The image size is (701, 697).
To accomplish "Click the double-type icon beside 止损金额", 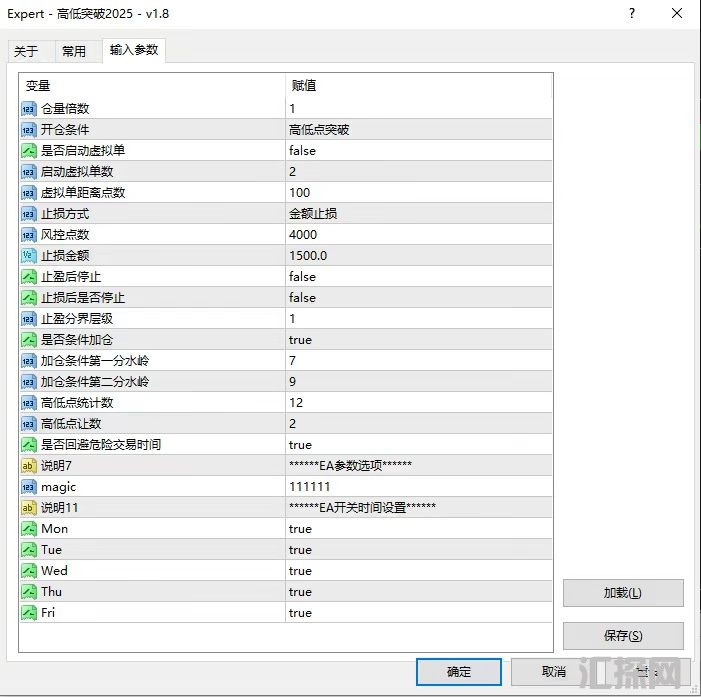I will pos(29,256).
